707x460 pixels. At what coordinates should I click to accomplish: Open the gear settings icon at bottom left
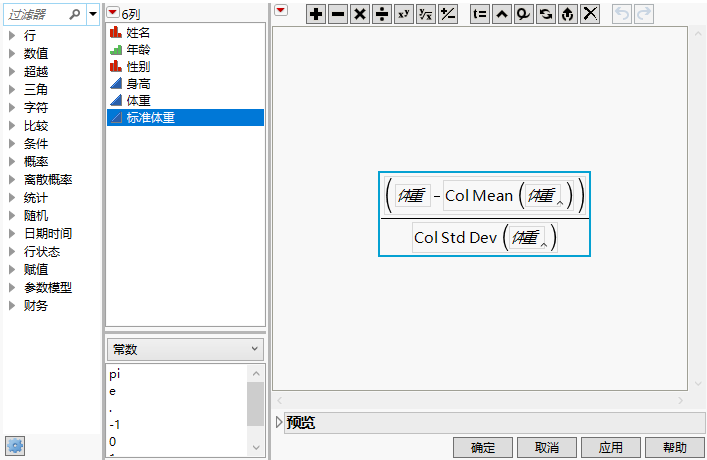(15, 446)
